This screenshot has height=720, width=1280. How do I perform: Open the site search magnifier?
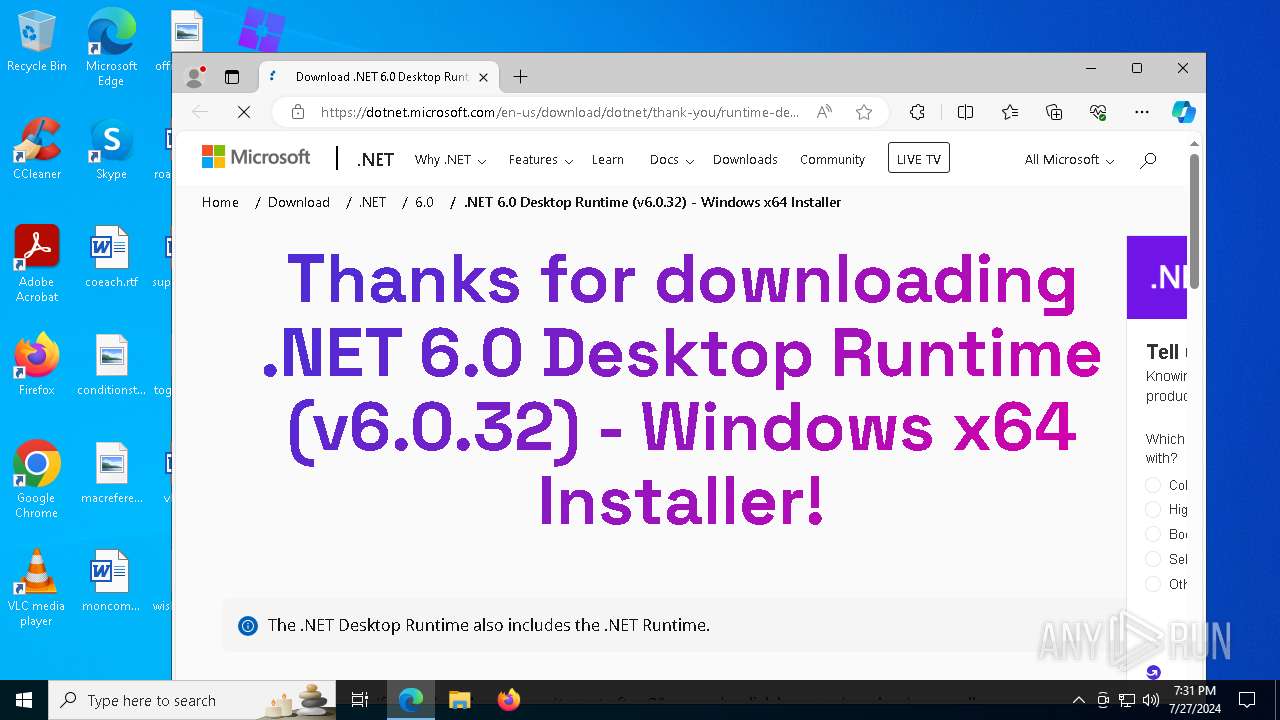(1148, 159)
